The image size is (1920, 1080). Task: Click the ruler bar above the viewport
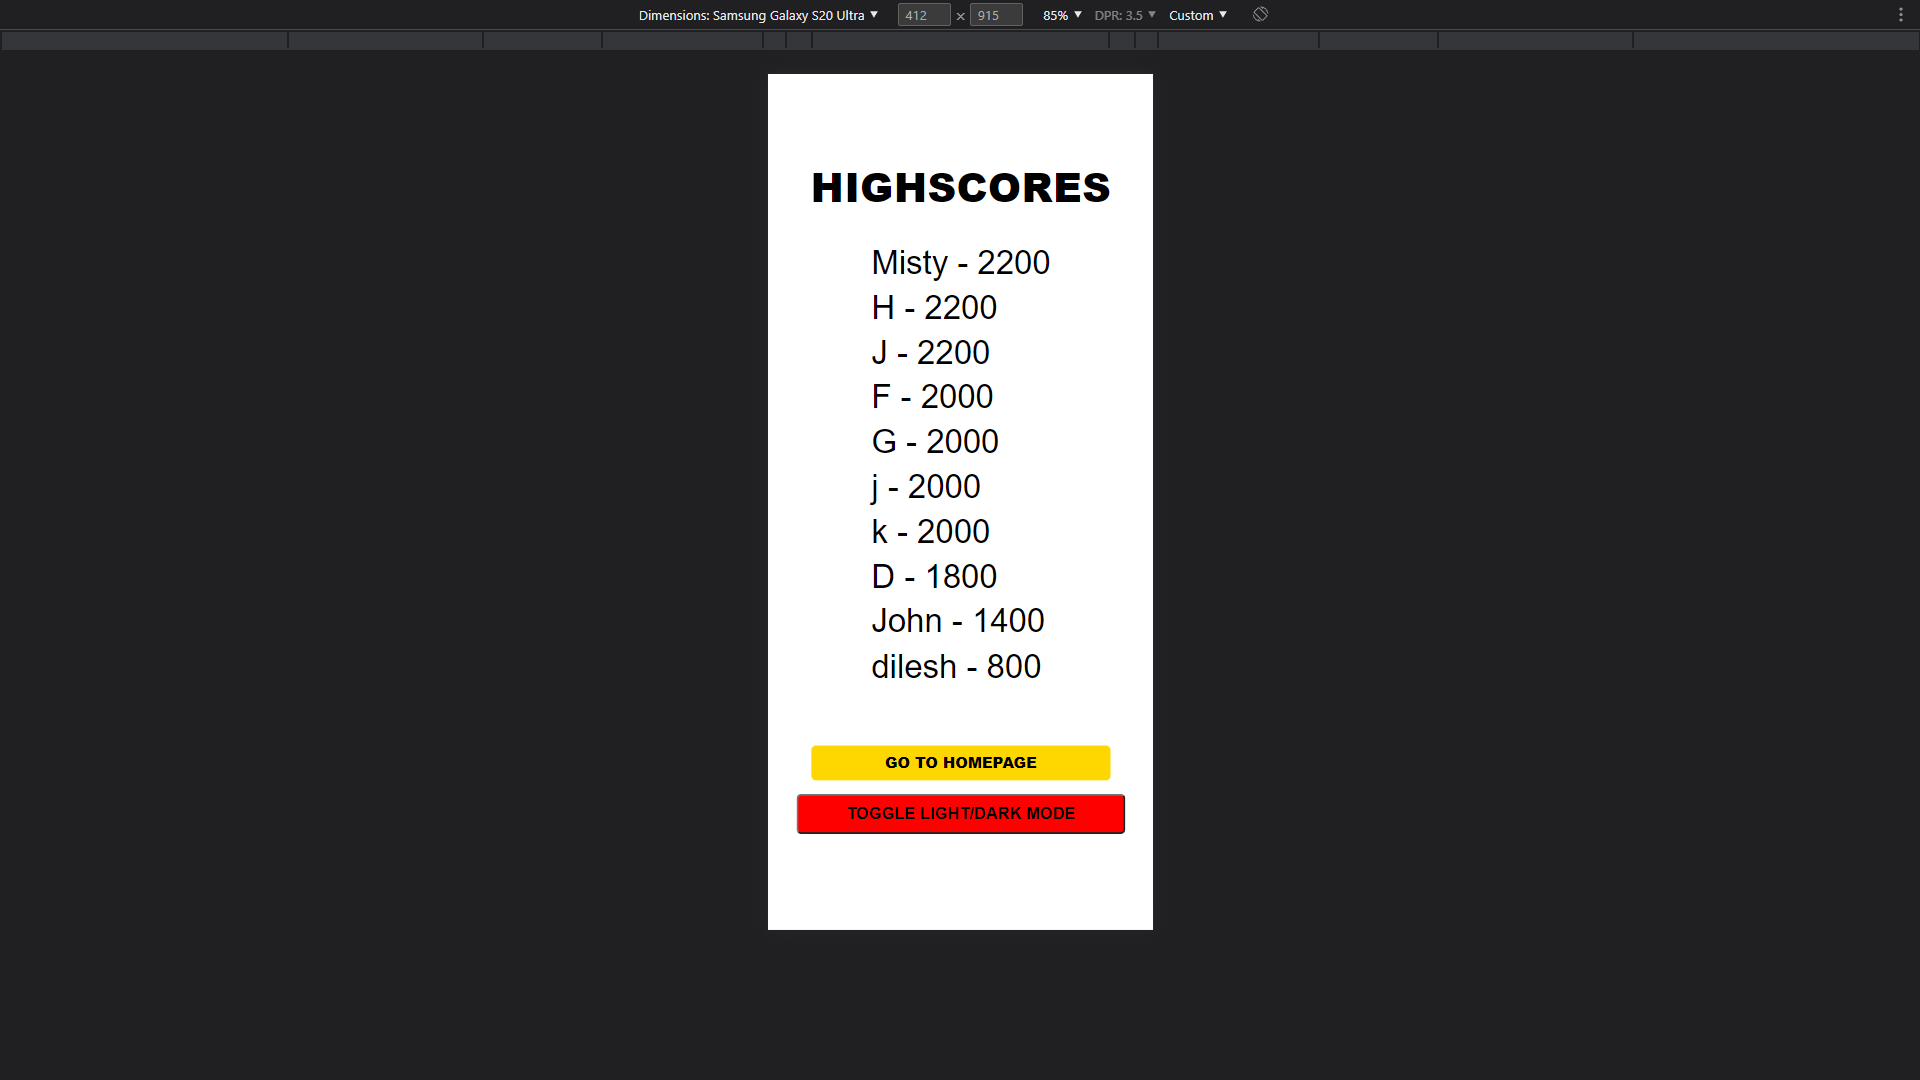960,40
